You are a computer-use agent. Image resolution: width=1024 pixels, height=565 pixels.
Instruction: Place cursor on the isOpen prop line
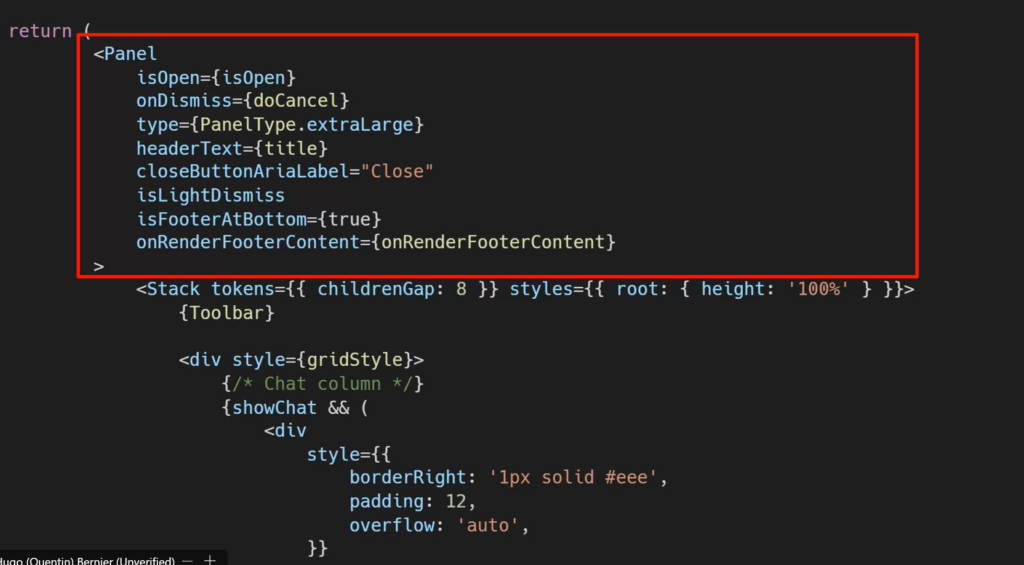(x=216, y=77)
